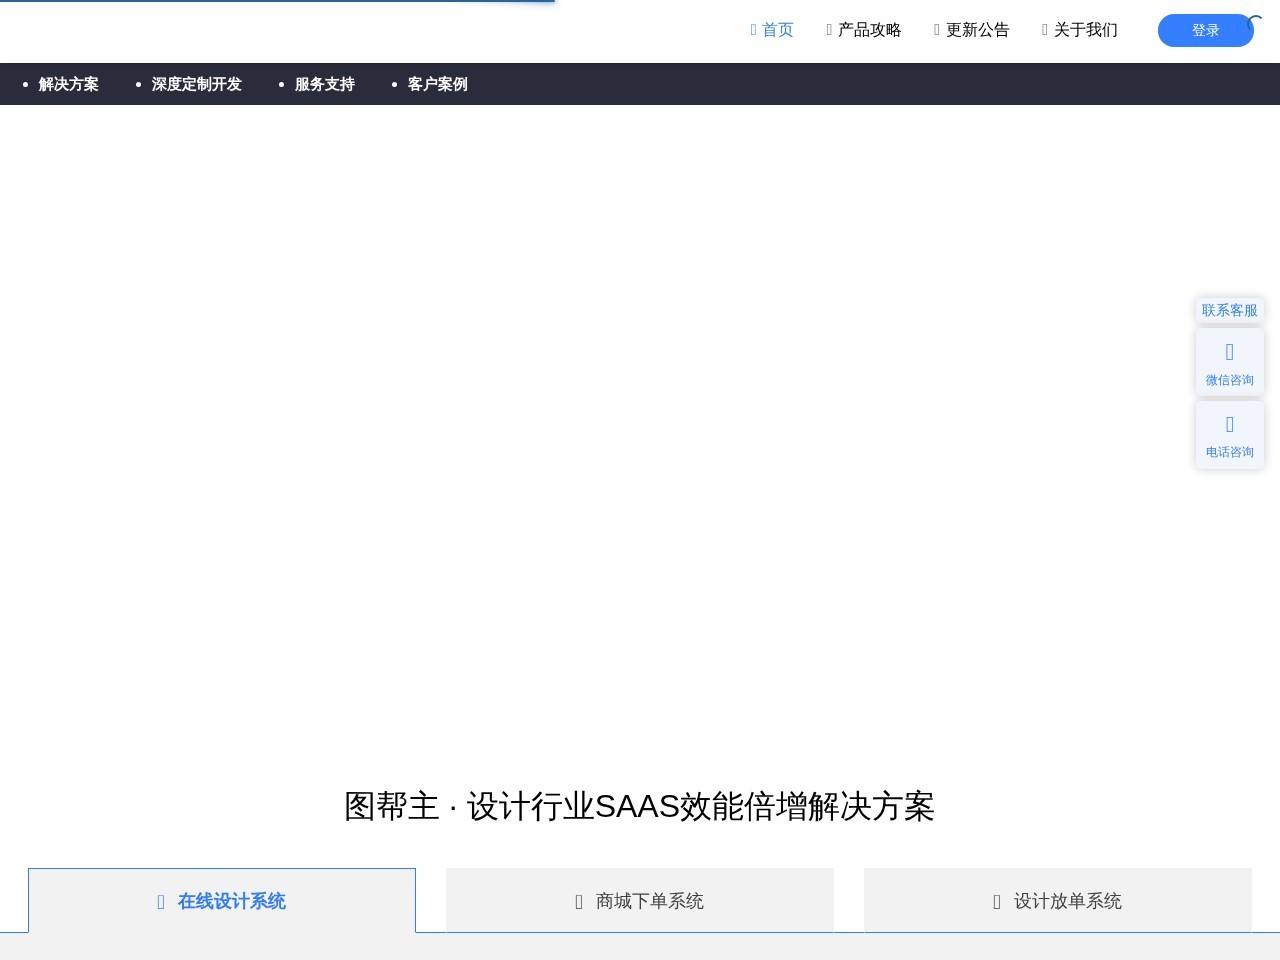Open the 首页 home link
Viewport: 1280px width, 960px height.
coord(772,30)
